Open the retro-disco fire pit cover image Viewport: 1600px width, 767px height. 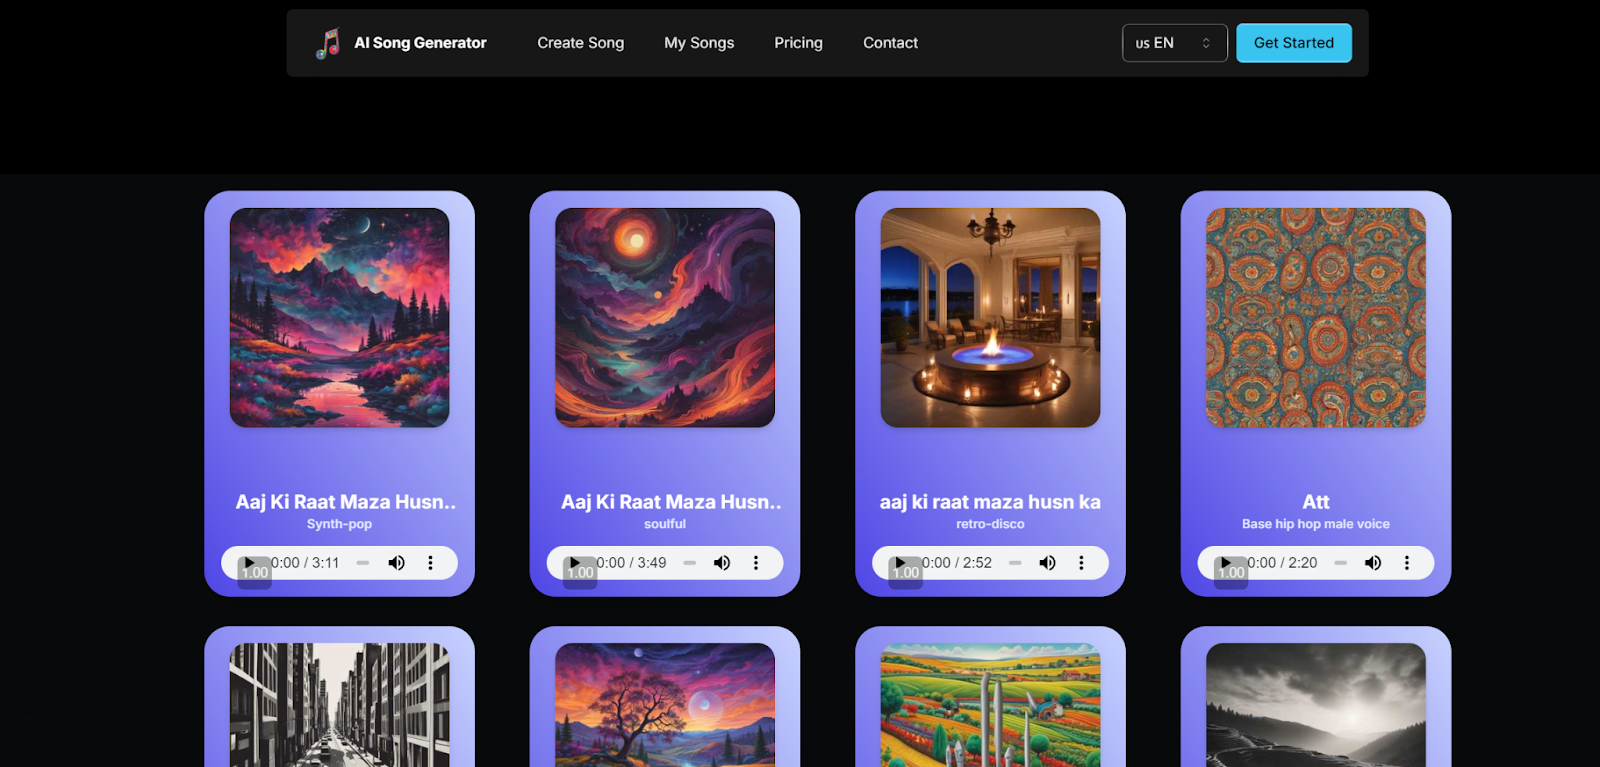(x=991, y=318)
